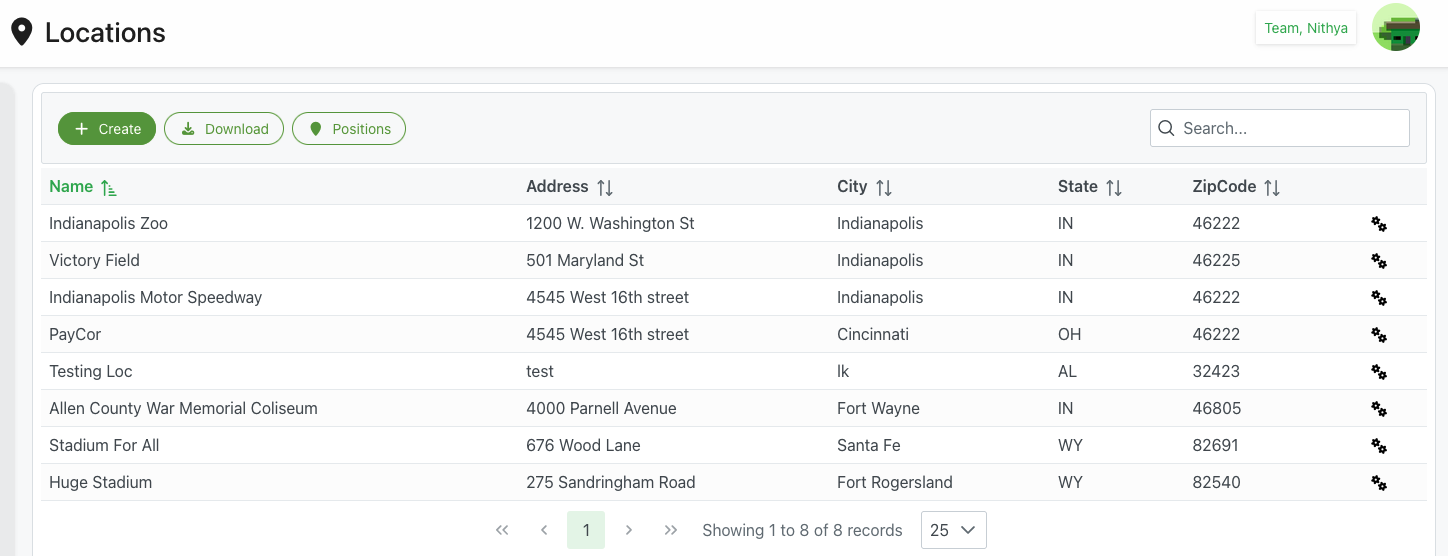
Task: Click gears icon for PayCor row
Action: tap(1379, 335)
